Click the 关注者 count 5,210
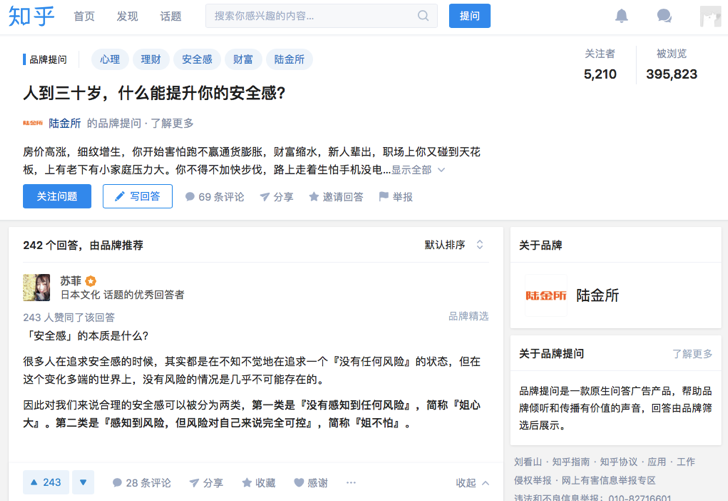Viewport: 728px width, 501px height. 600,74
